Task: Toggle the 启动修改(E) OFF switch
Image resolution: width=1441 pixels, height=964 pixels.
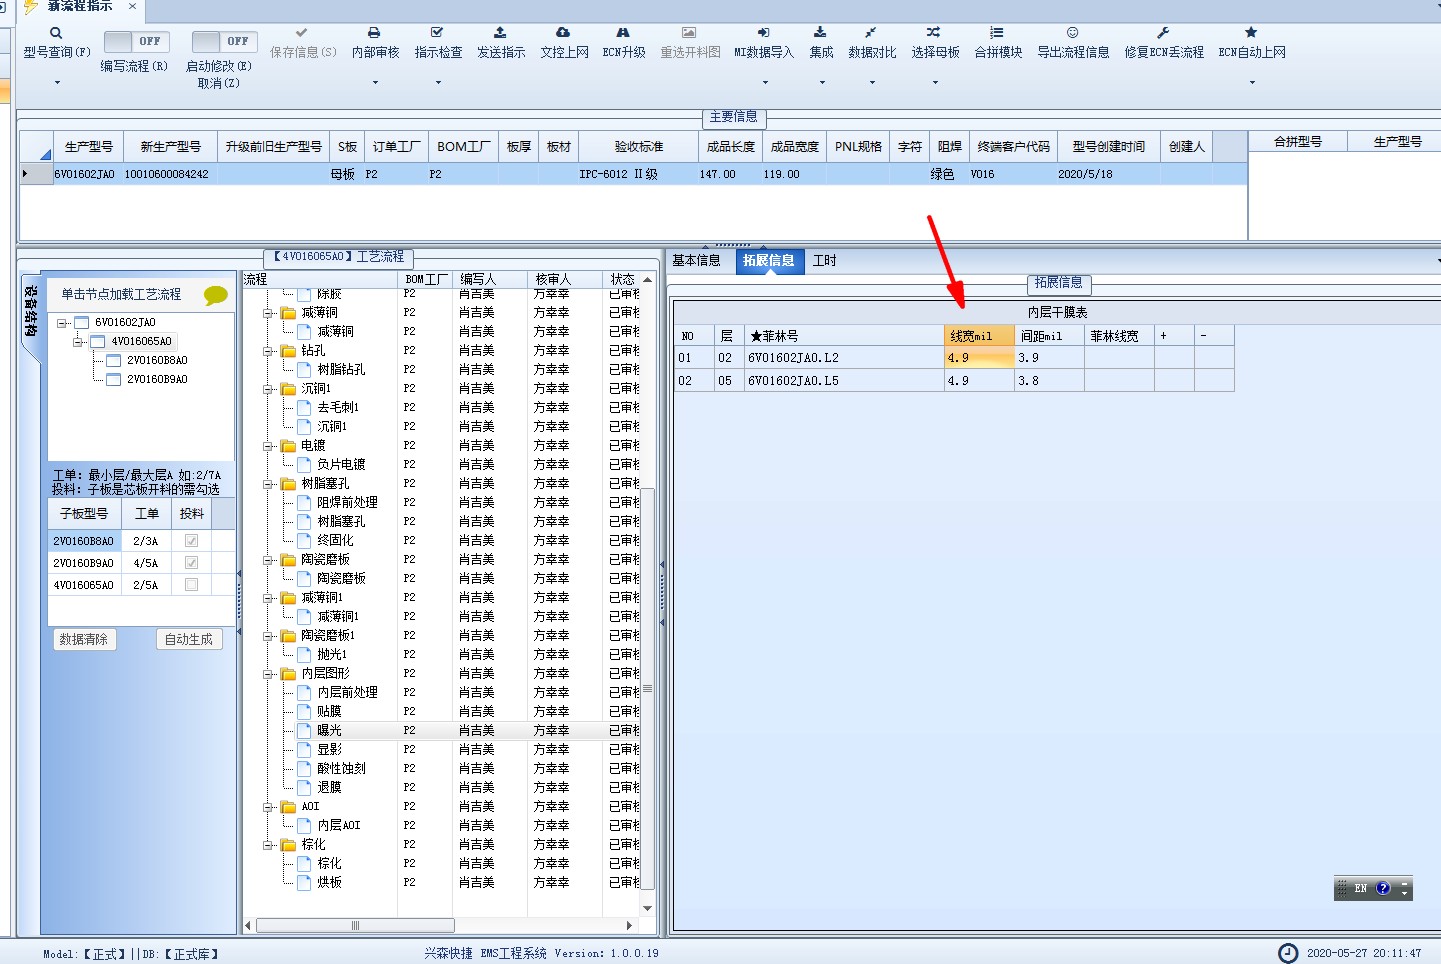Action: pyautogui.click(x=225, y=41)
